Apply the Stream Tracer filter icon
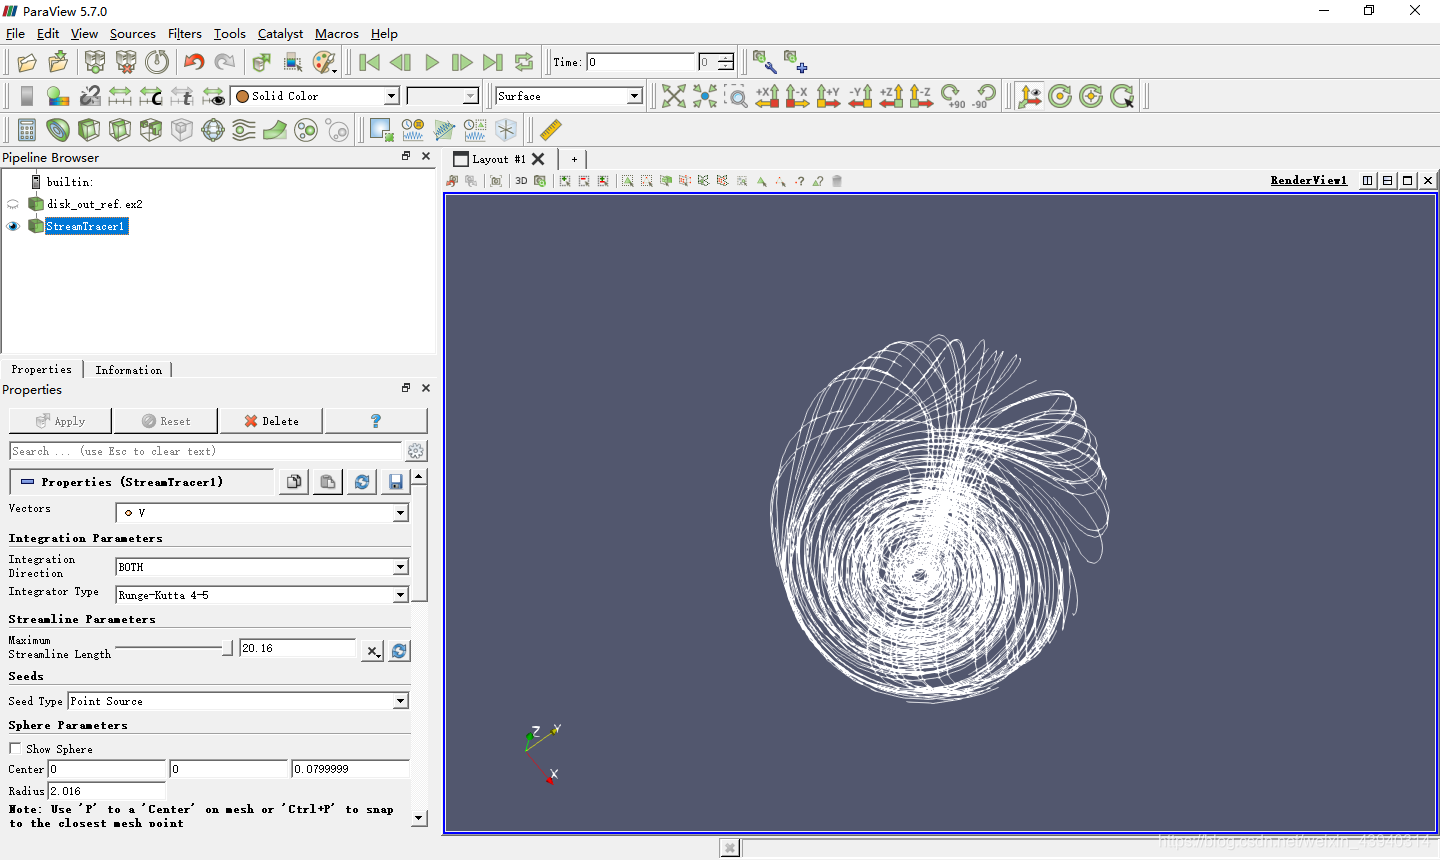This screenshot has height=860, width=1440. click(244, 130)
